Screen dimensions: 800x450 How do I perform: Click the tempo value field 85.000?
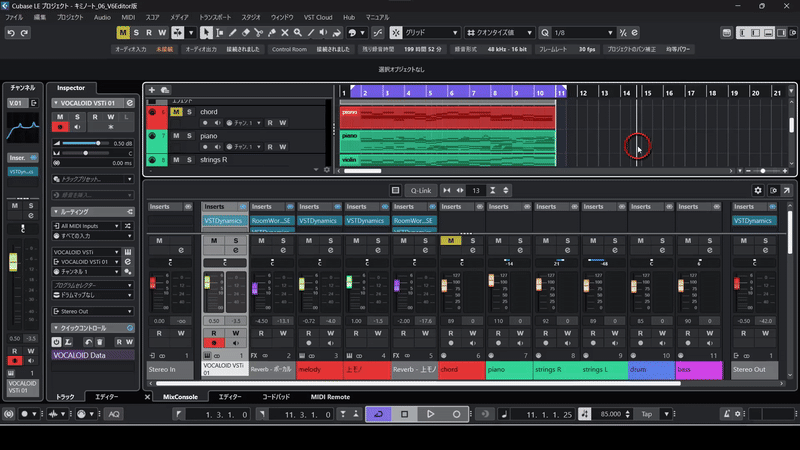[611, 414]
